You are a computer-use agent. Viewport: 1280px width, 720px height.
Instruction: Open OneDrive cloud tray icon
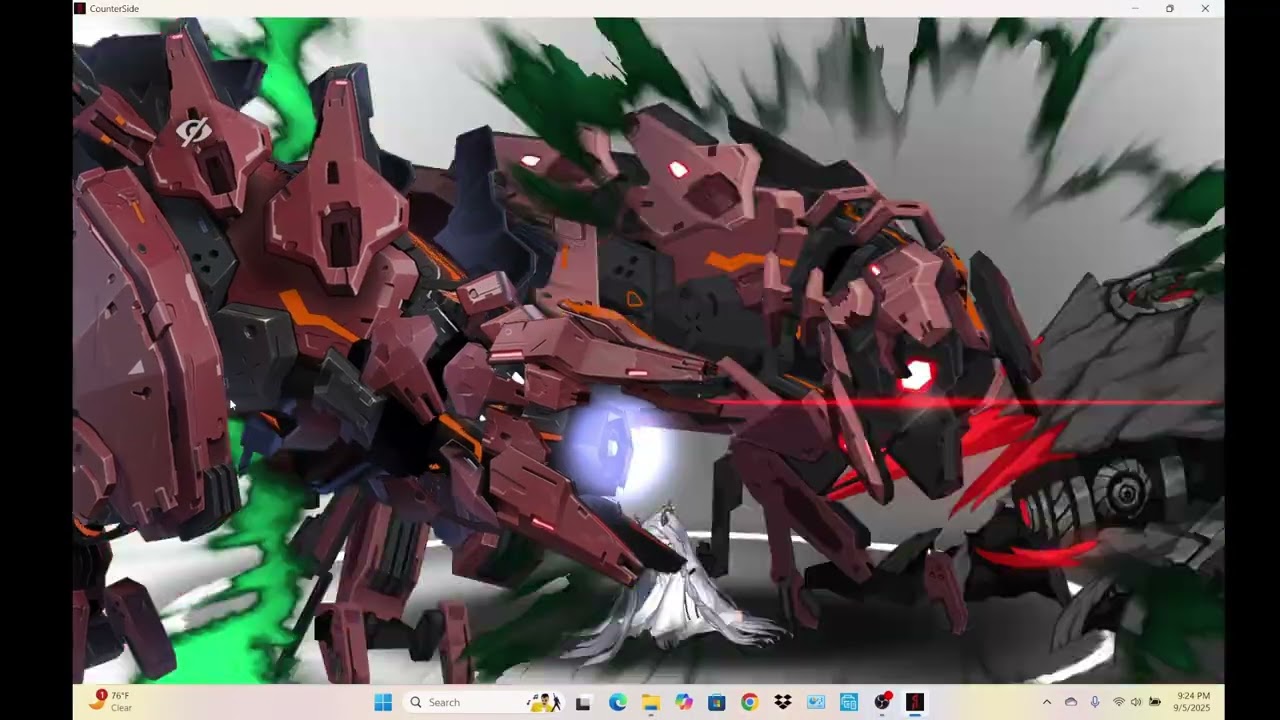tap(1071, 702)
